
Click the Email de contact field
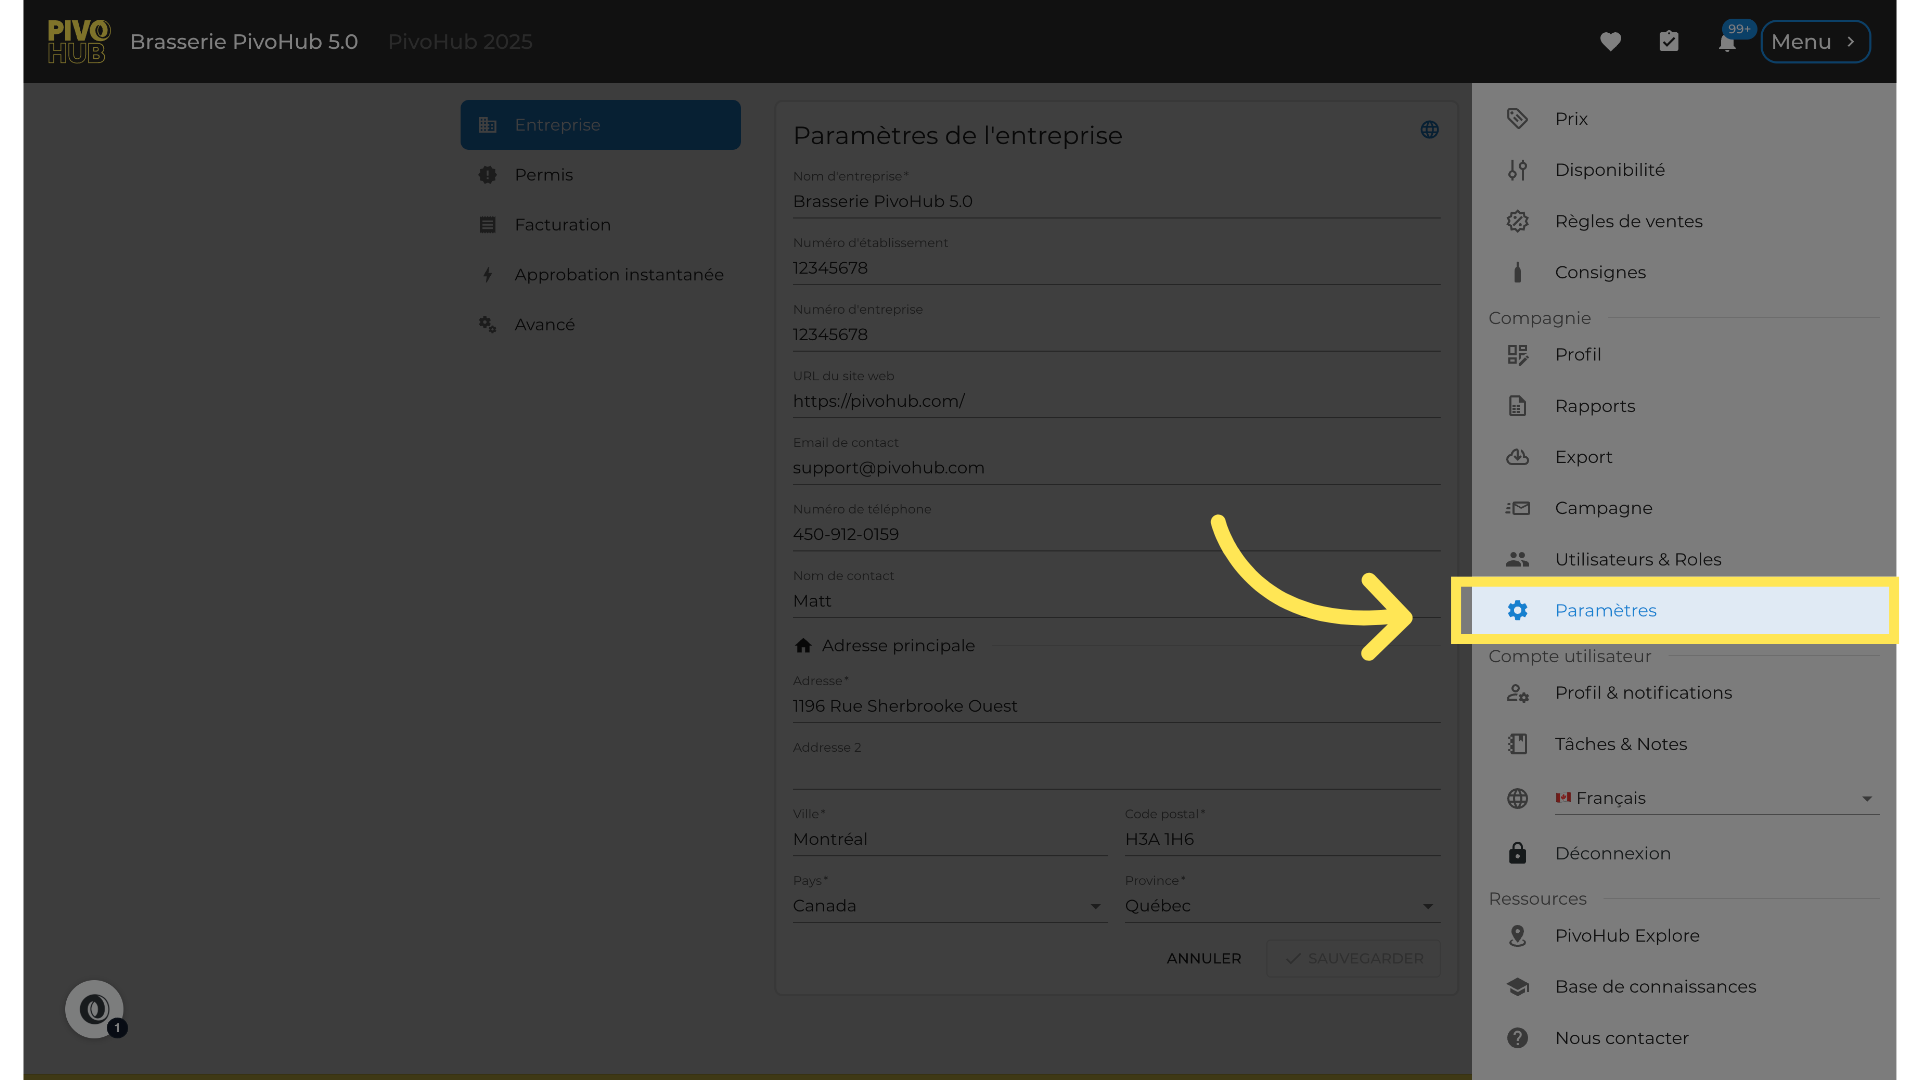[1115, 468]
